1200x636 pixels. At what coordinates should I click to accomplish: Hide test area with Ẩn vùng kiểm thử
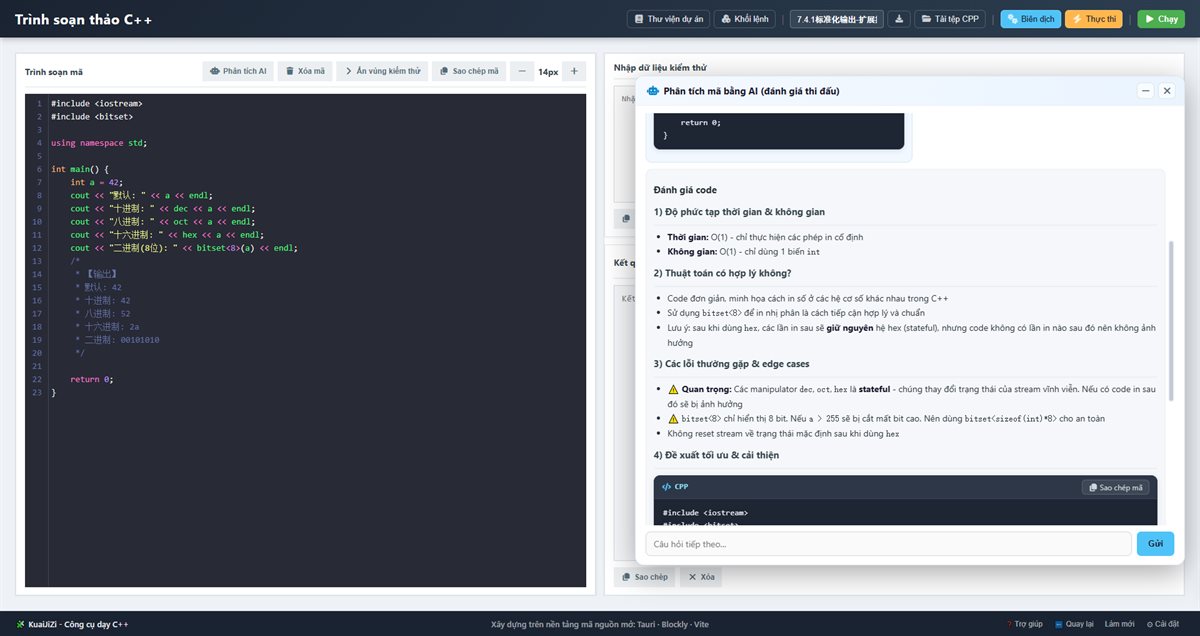[382, 71]
